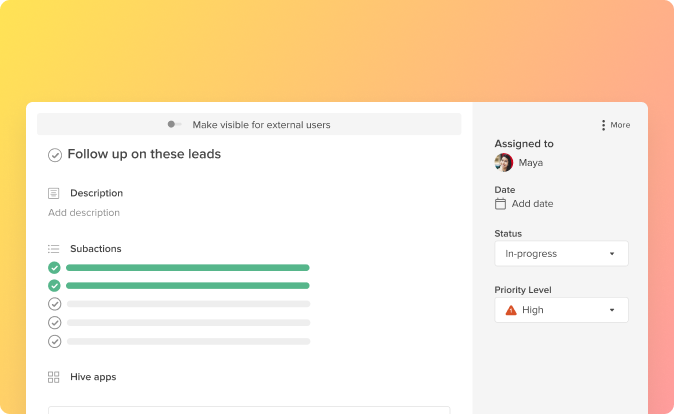Mark Follow up on these leads complete

[x=55, y=155]
